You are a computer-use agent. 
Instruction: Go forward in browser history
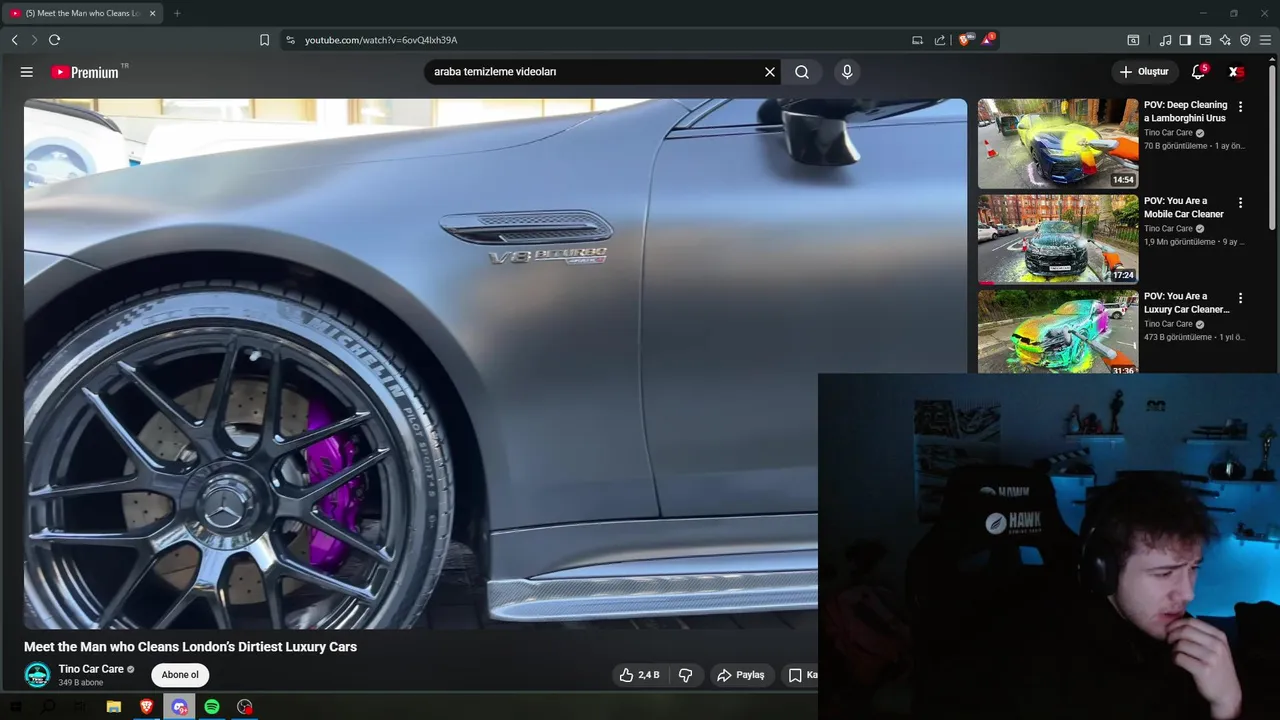[x=34, y=40]
